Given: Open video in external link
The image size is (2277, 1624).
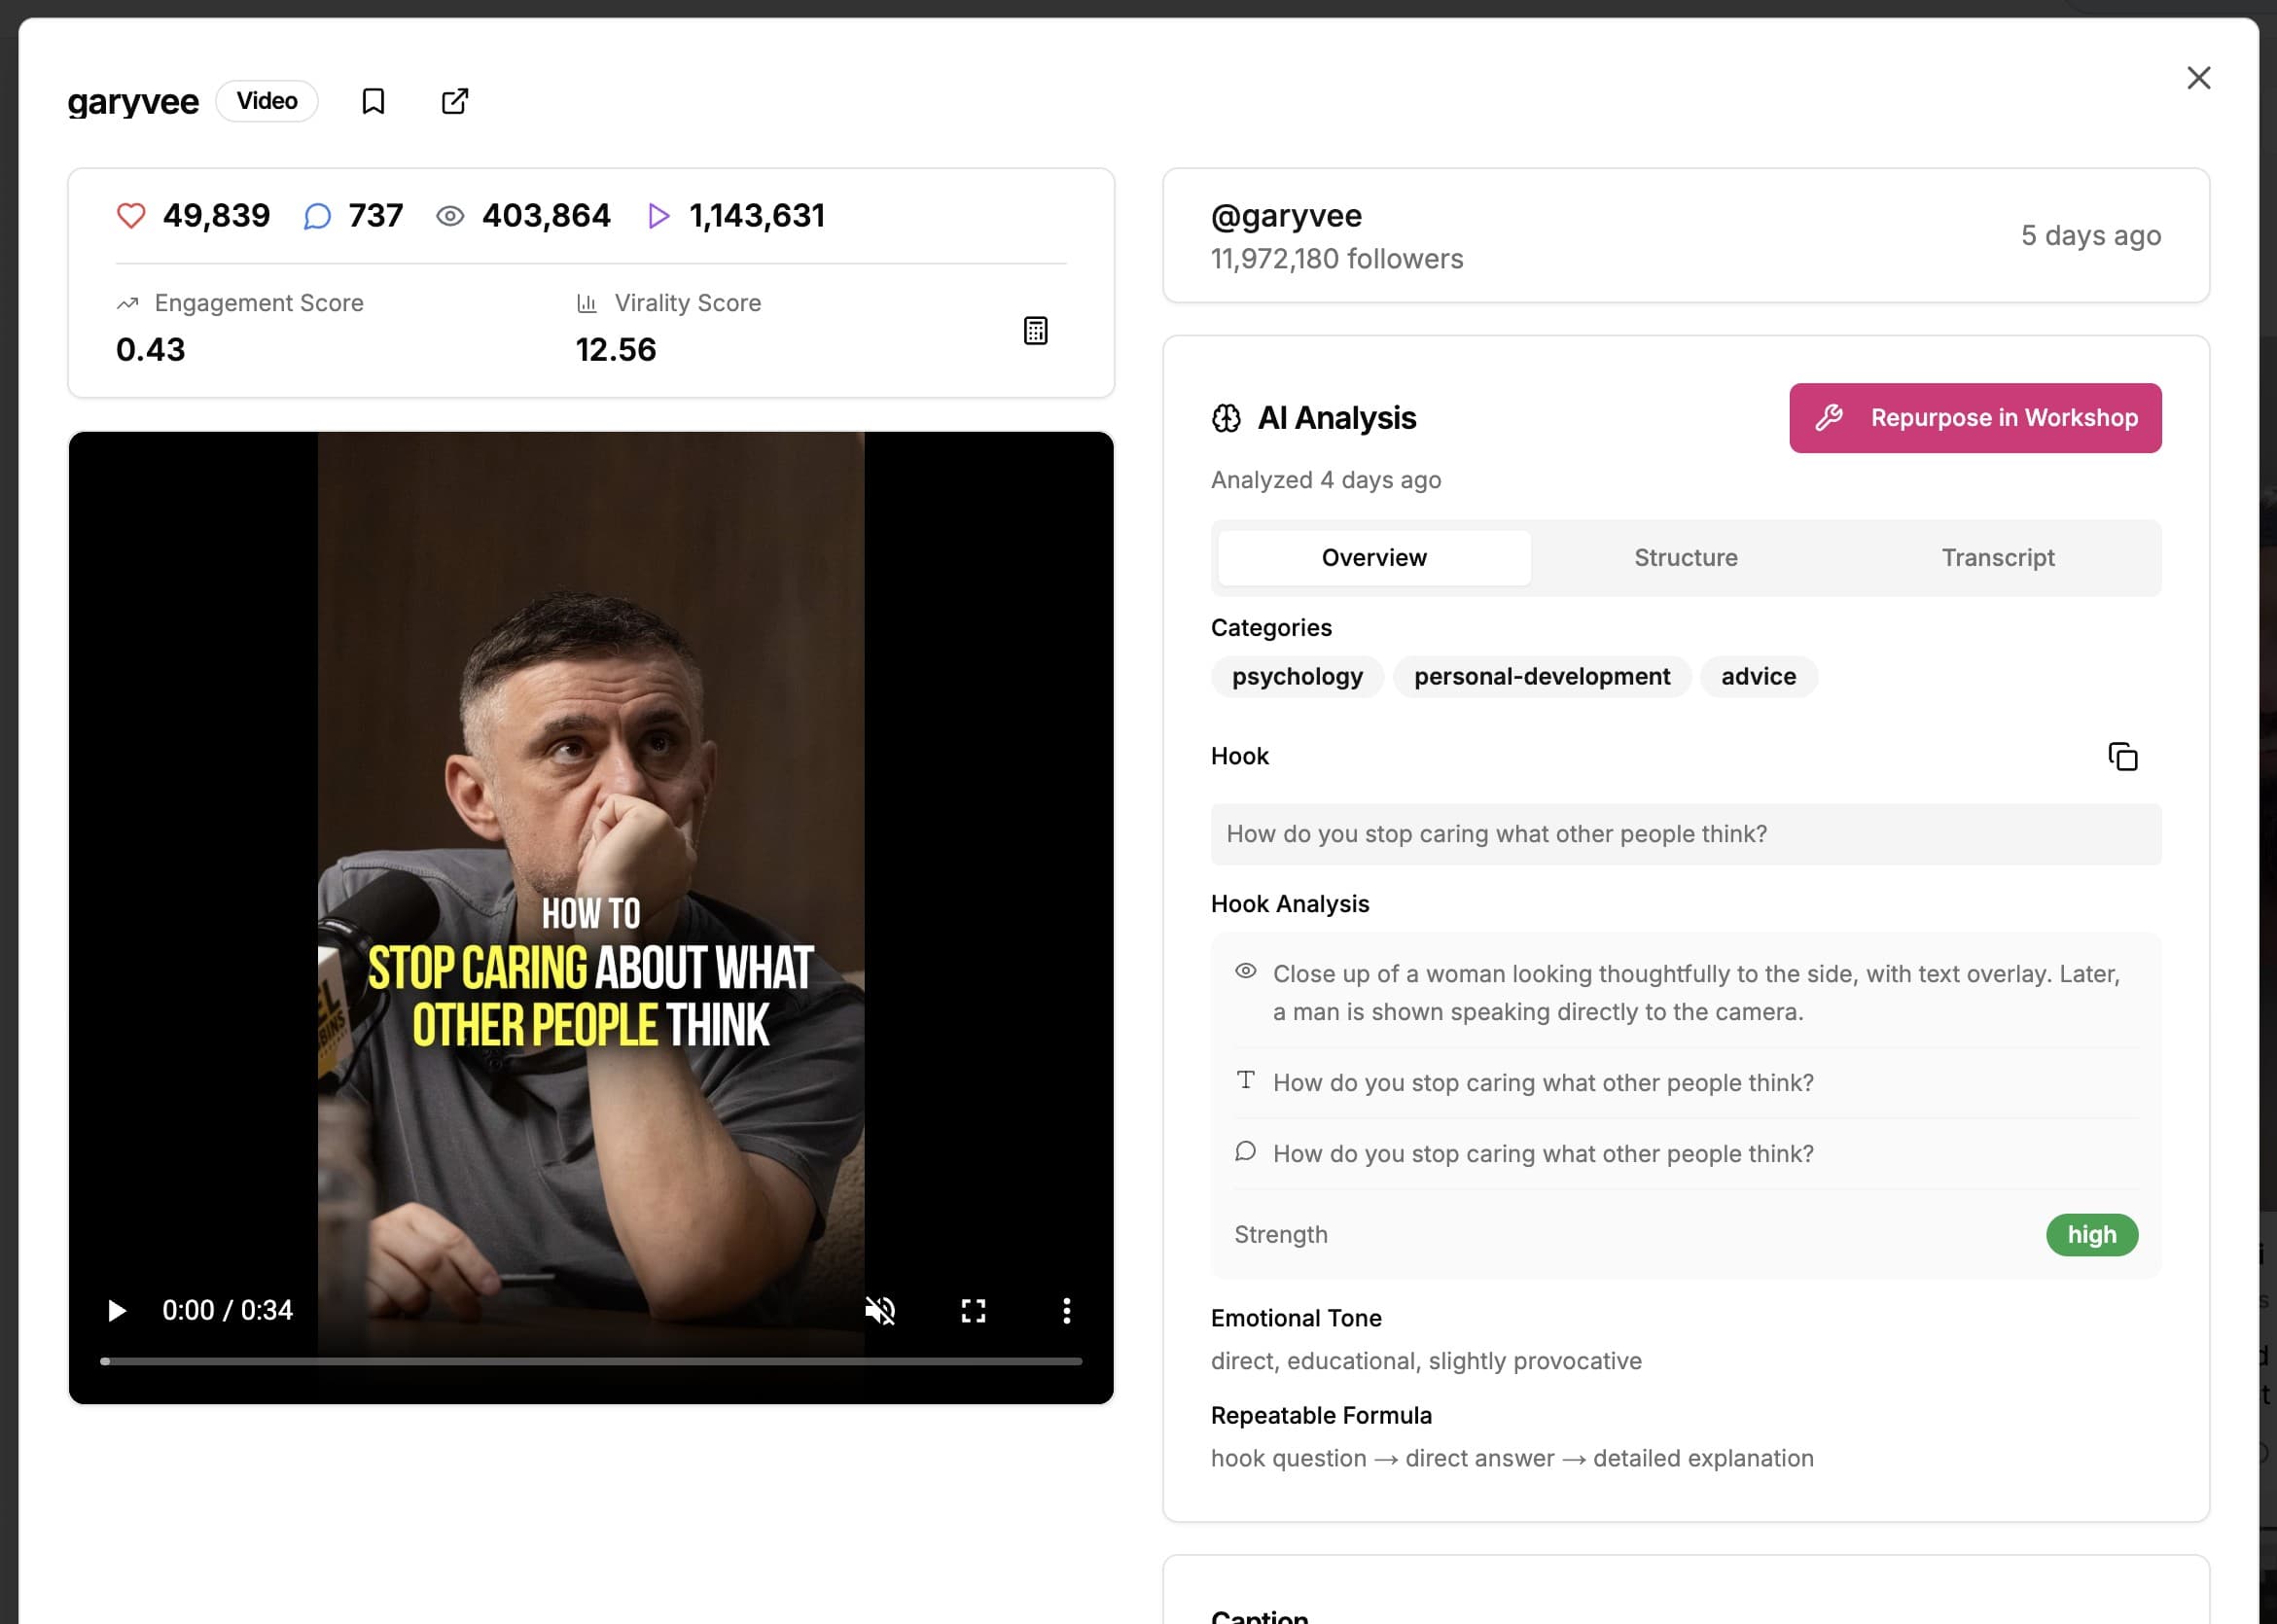Looking at the screenshot, I should tap(455, 101).
